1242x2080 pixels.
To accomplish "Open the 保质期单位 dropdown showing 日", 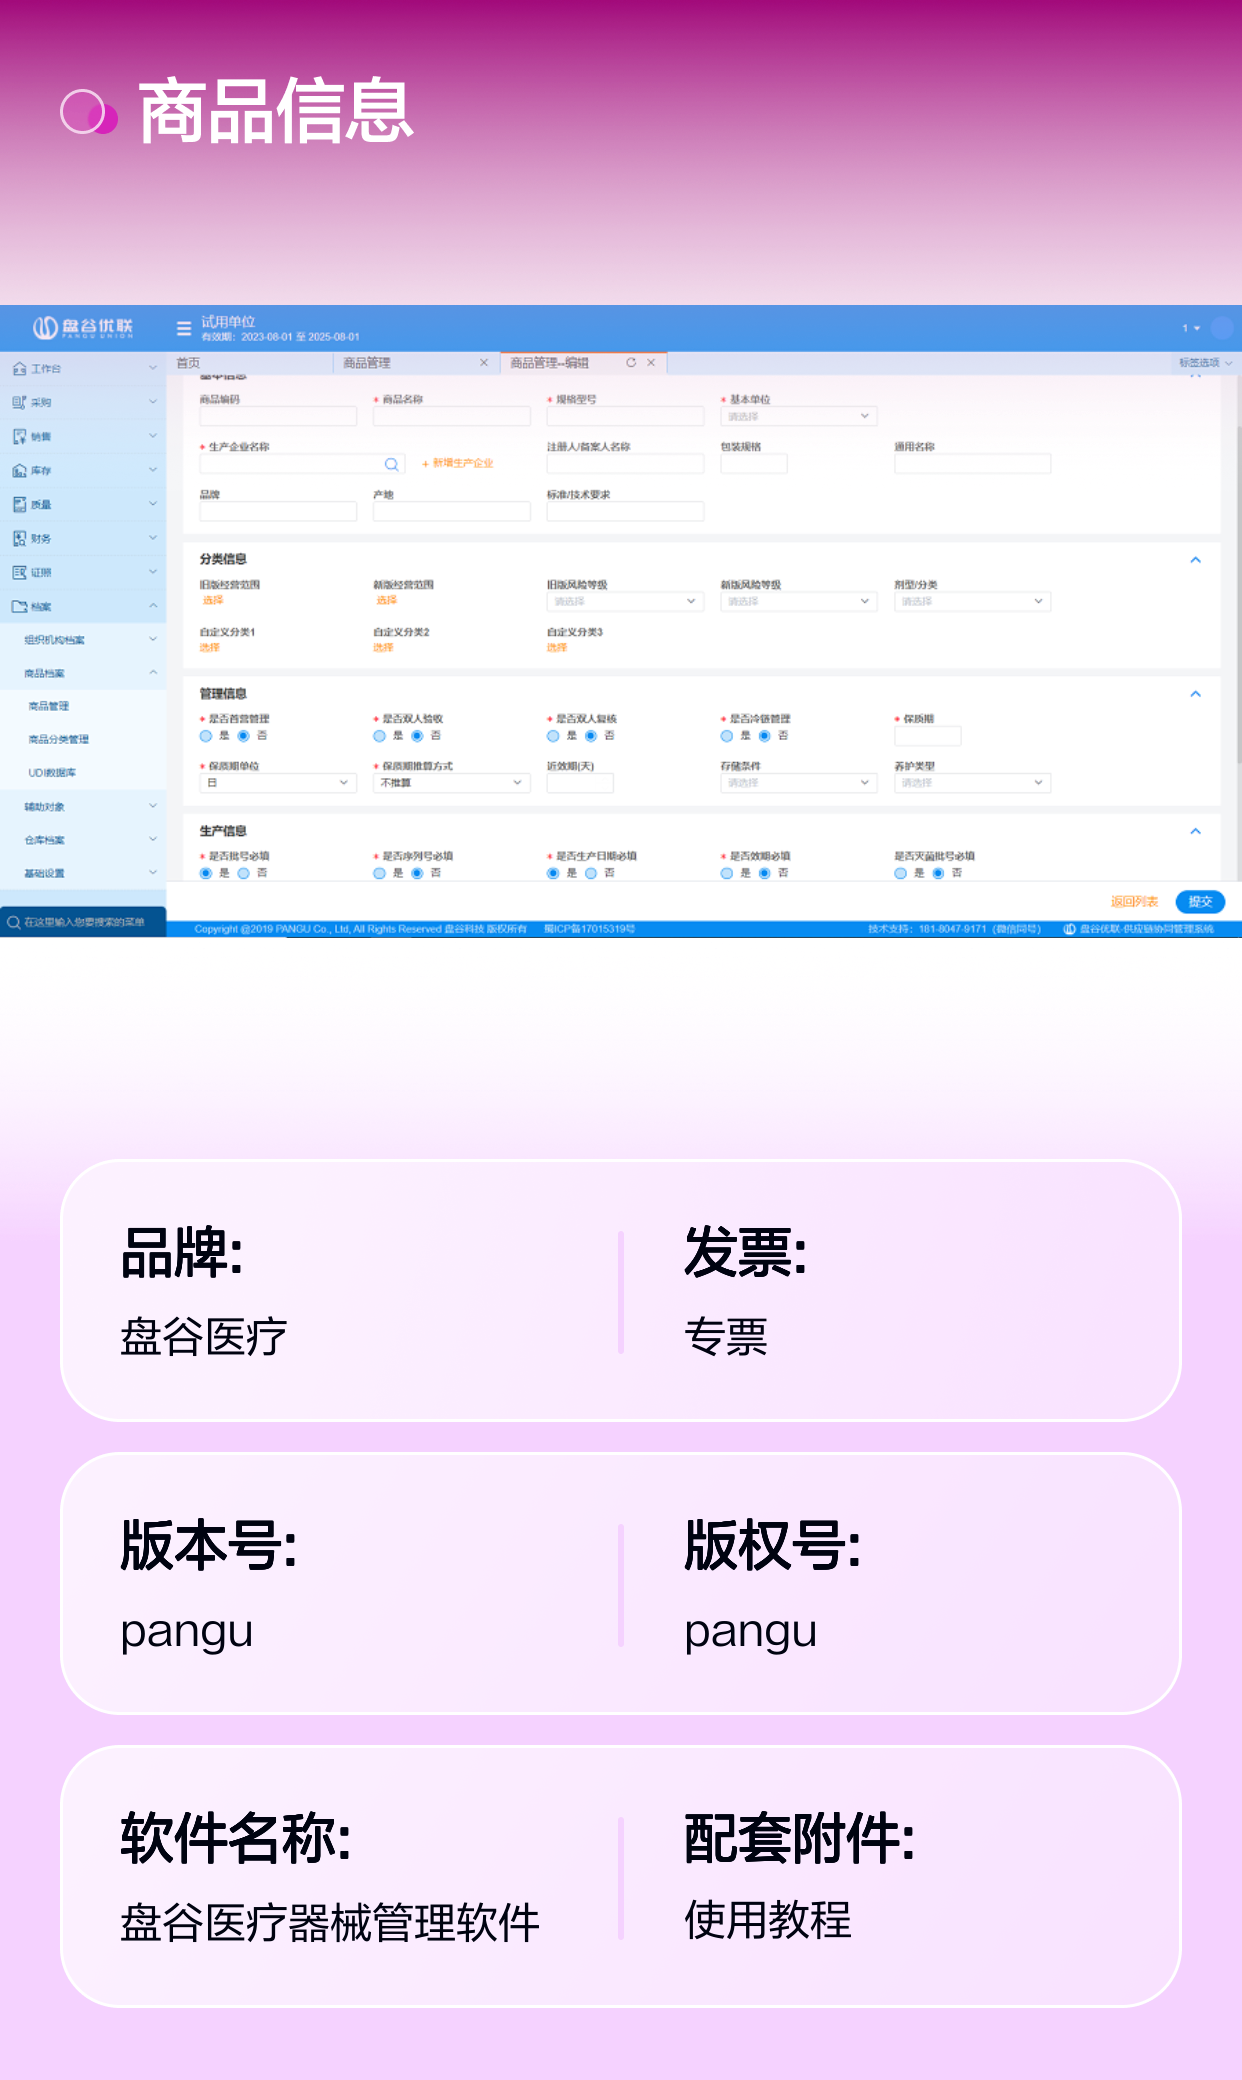I will click(278, 783).
